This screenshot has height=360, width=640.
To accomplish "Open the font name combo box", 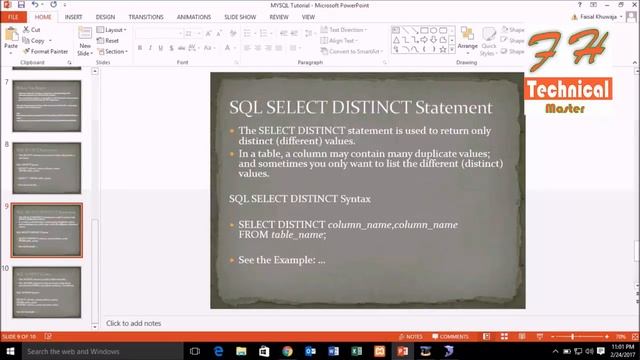I will click(159, 33).
